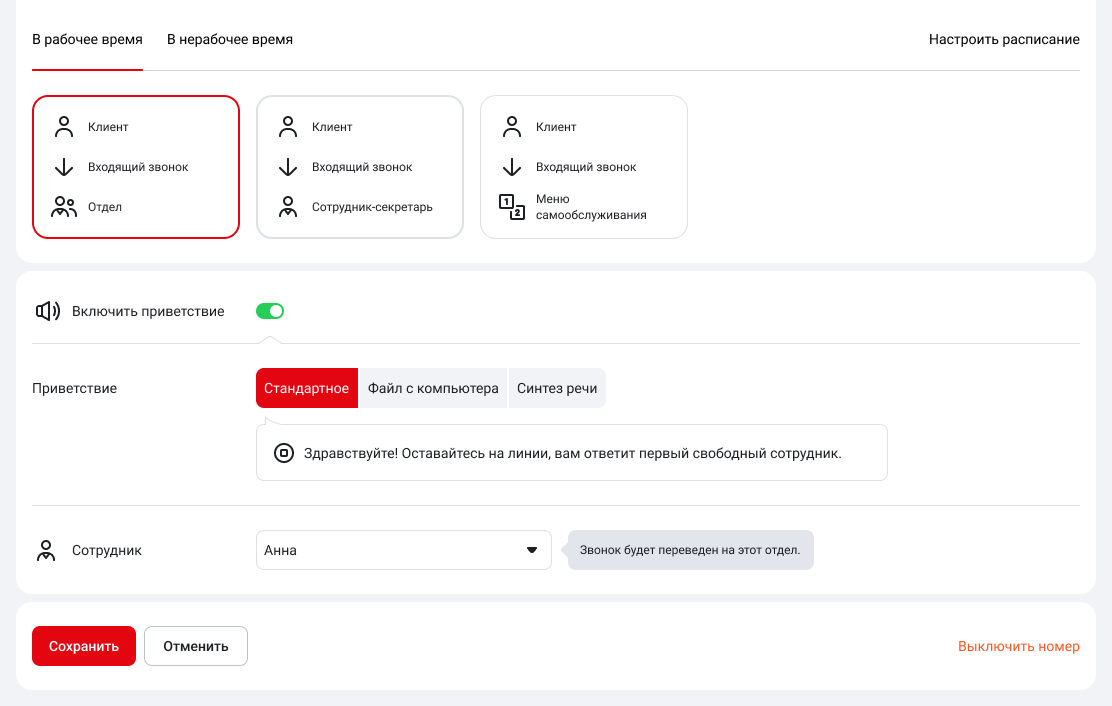Screen dimensions: 1112x706
Task: Click the Клиент icon in the third card
Action: [512, 127]
